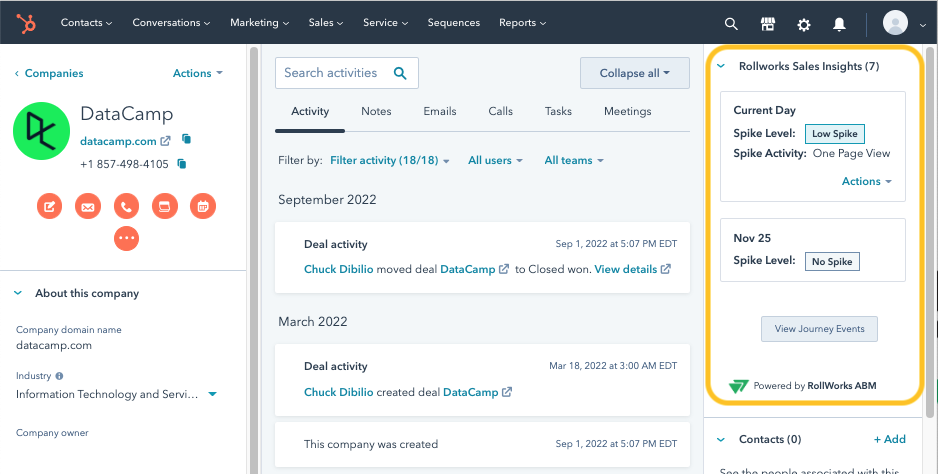Click the search magnifier in top bar
938x474 pixels.
pos(731,23)
